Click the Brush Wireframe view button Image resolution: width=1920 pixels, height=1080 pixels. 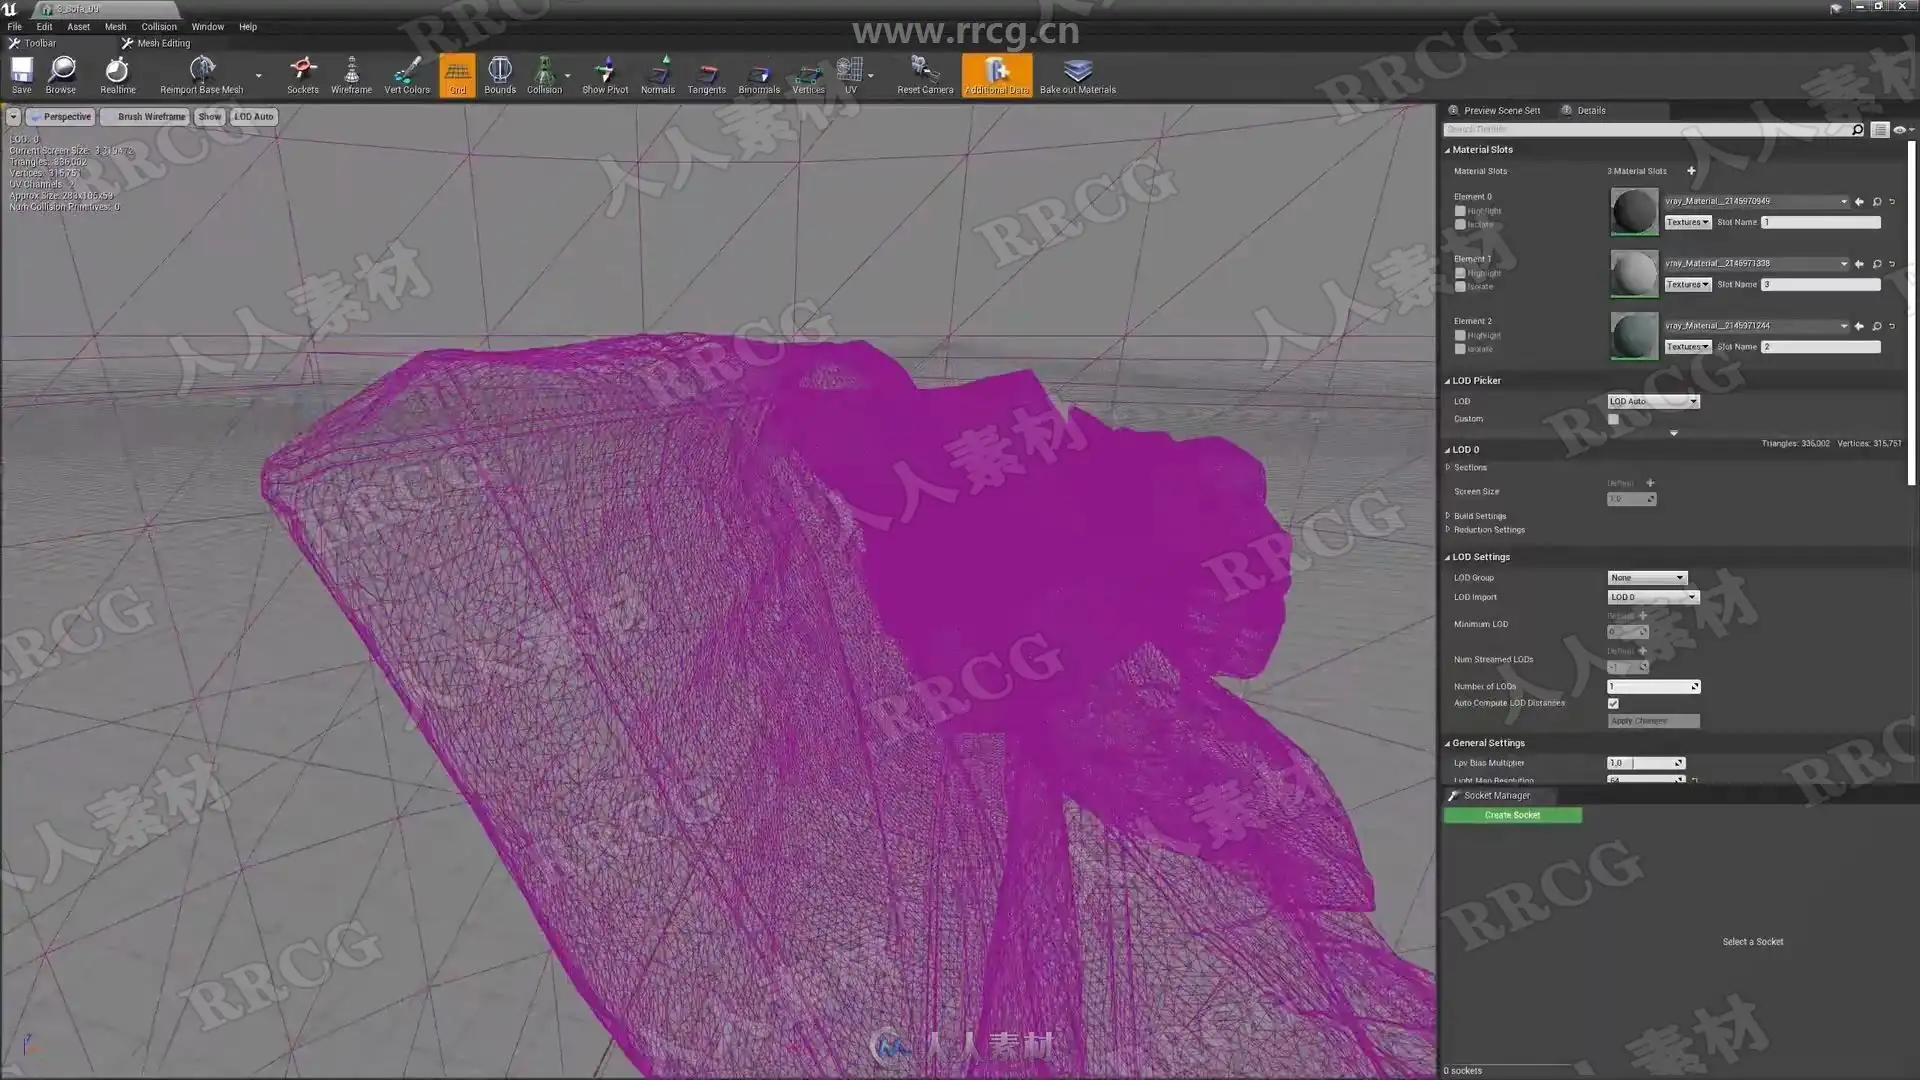coord(146,117)
